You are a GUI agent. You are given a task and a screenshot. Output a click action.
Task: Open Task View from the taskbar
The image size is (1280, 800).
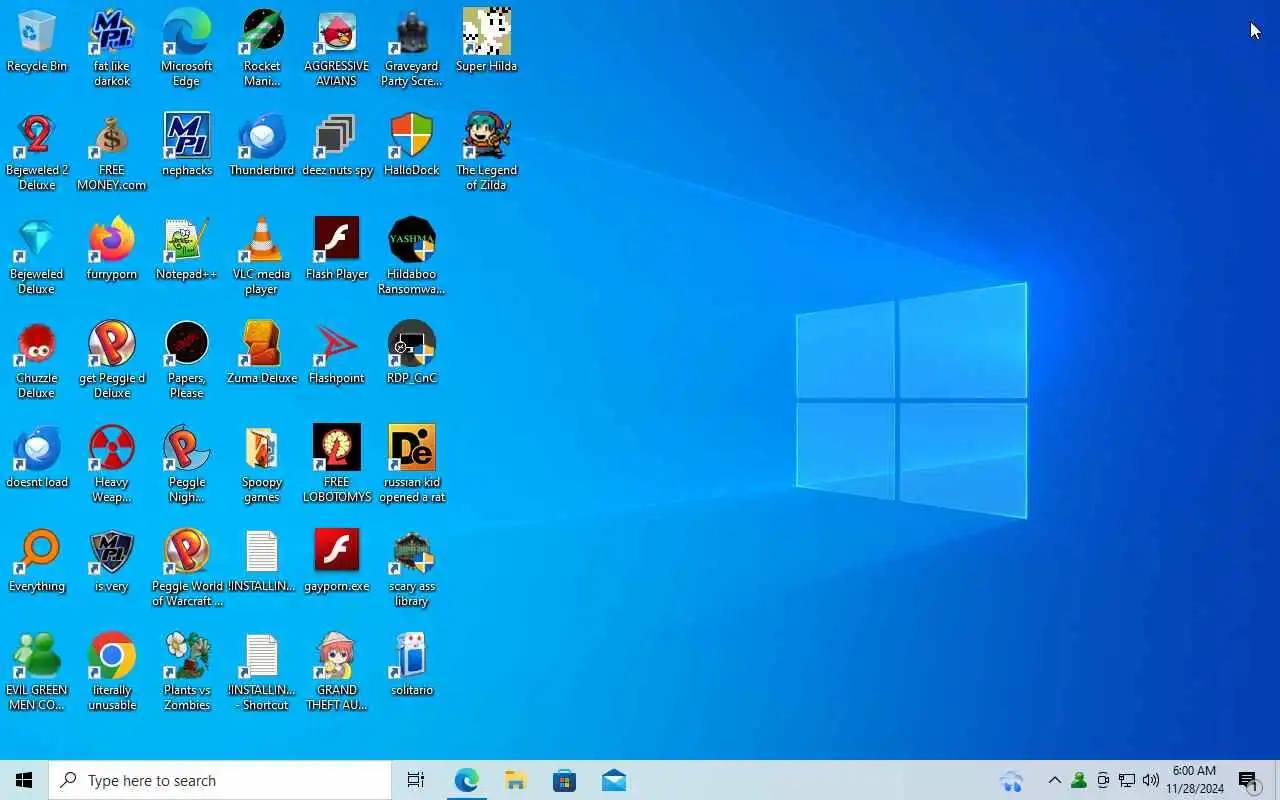click(x=416, y=780)
